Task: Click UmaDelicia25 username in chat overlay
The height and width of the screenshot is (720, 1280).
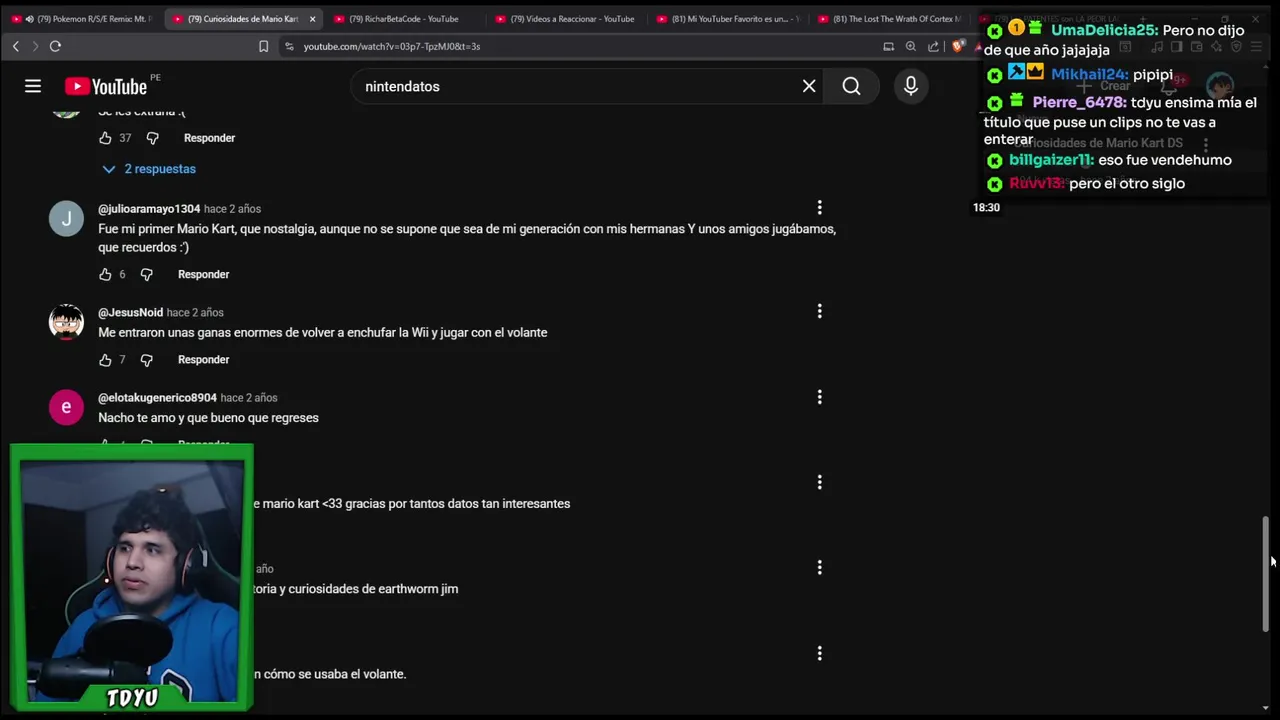Action: pos(1104,31)
